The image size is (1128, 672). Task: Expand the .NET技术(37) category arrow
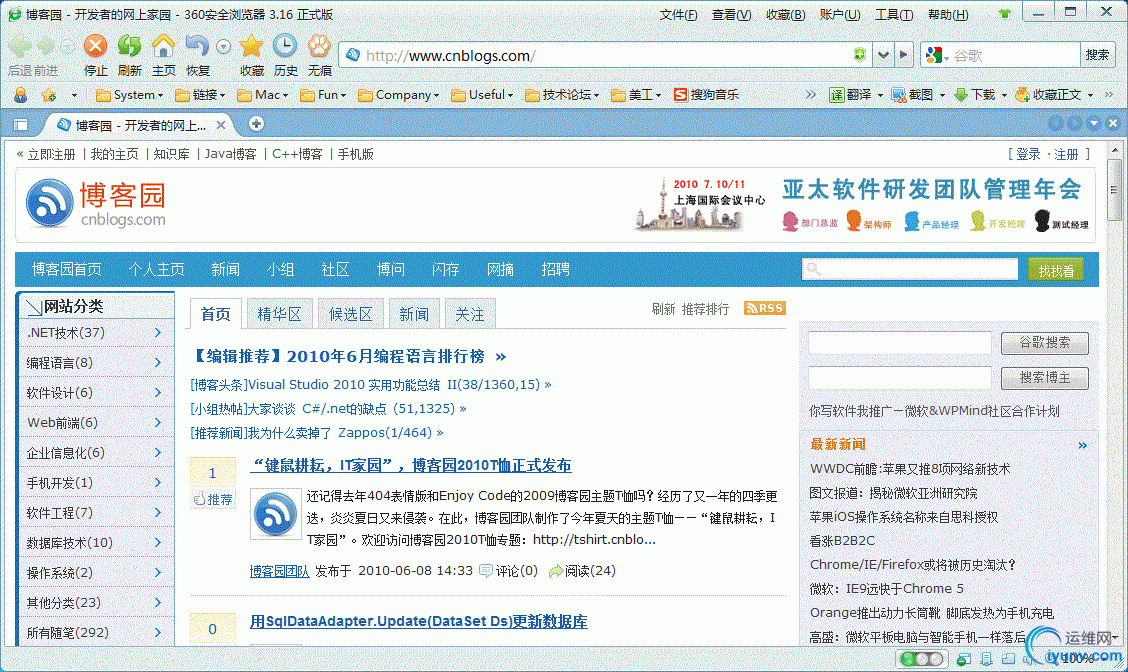pyautogui.click(x=158, y=332)
